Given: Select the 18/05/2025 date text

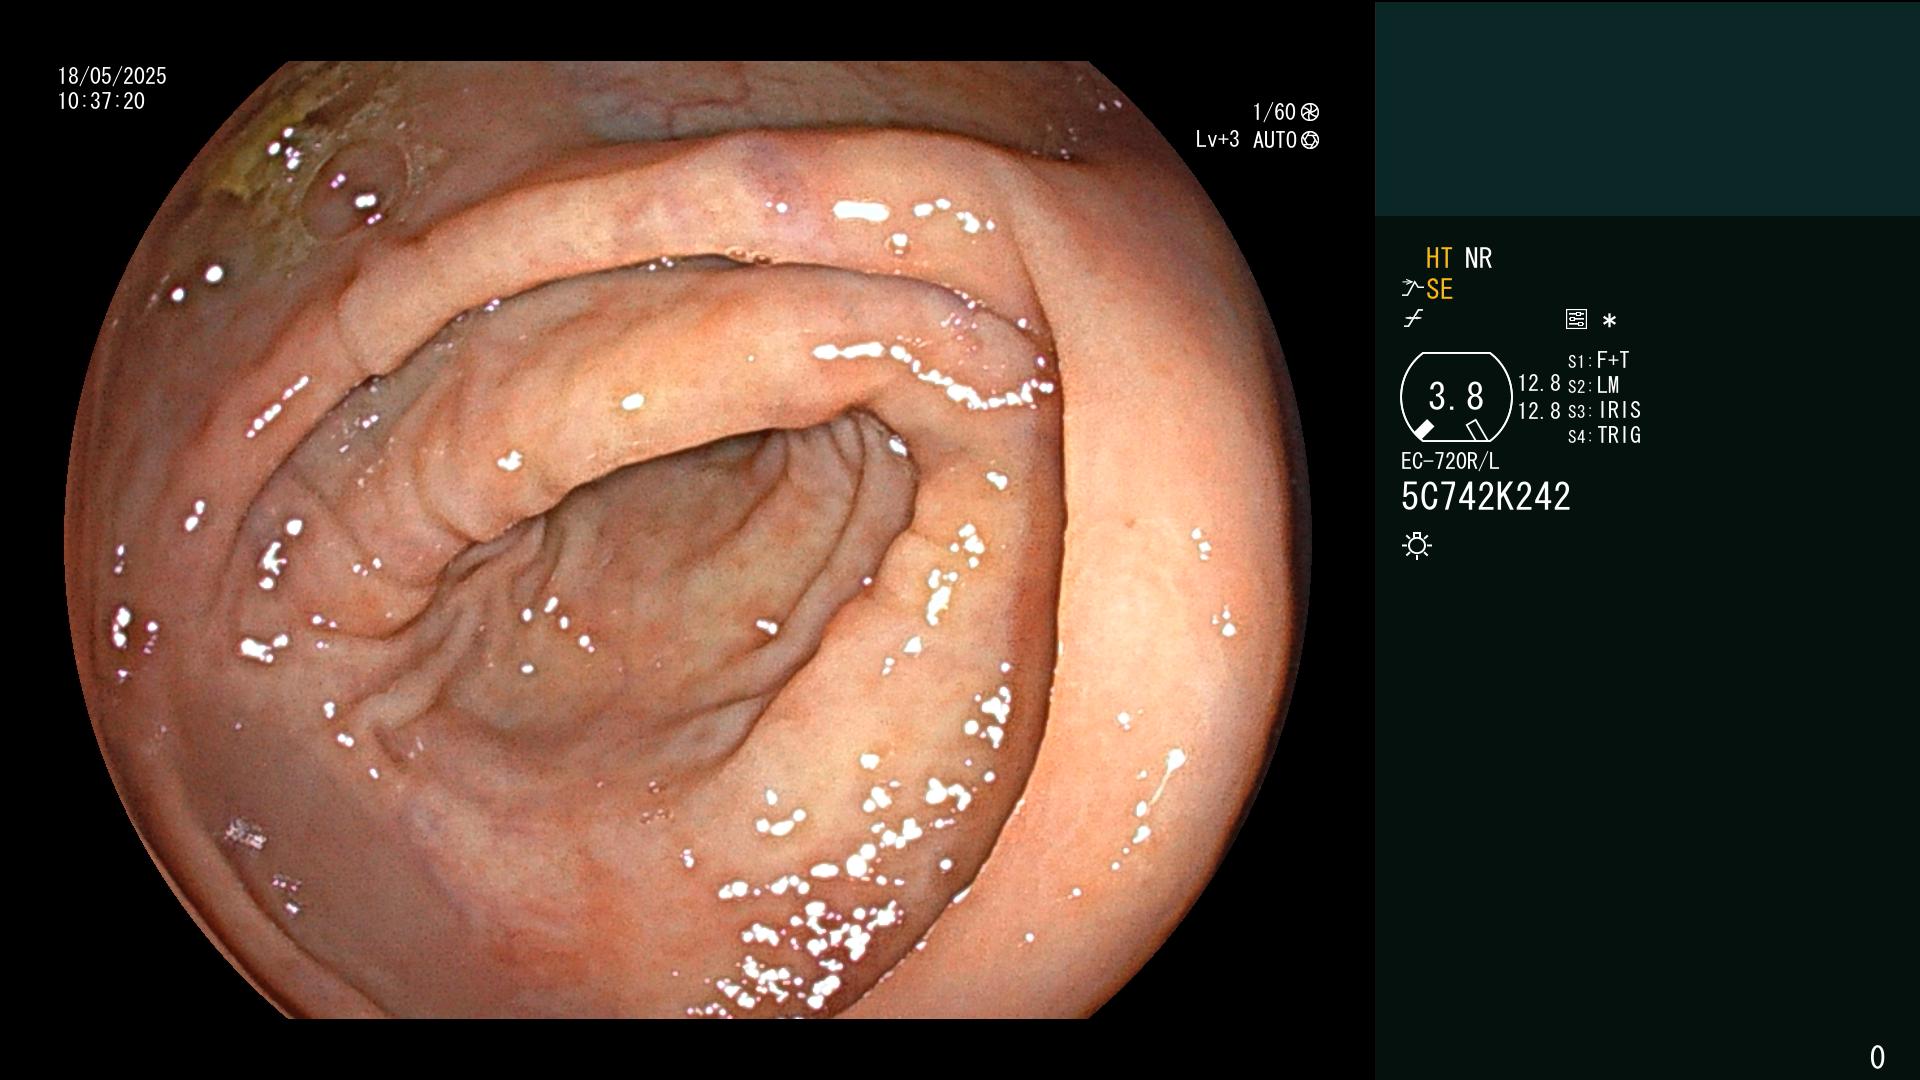Looking at the screenshot, I should (112, 76).
